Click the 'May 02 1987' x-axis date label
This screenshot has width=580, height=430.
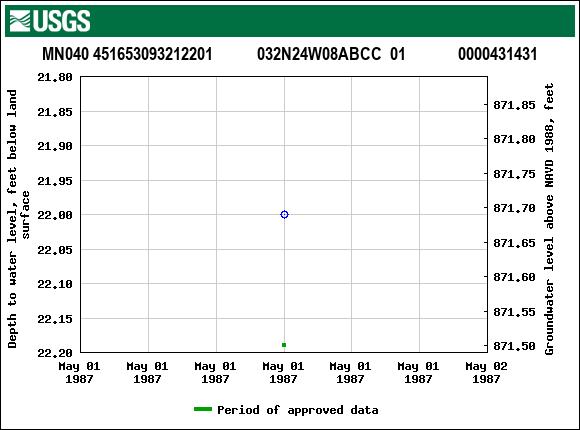tap(486, 373)
